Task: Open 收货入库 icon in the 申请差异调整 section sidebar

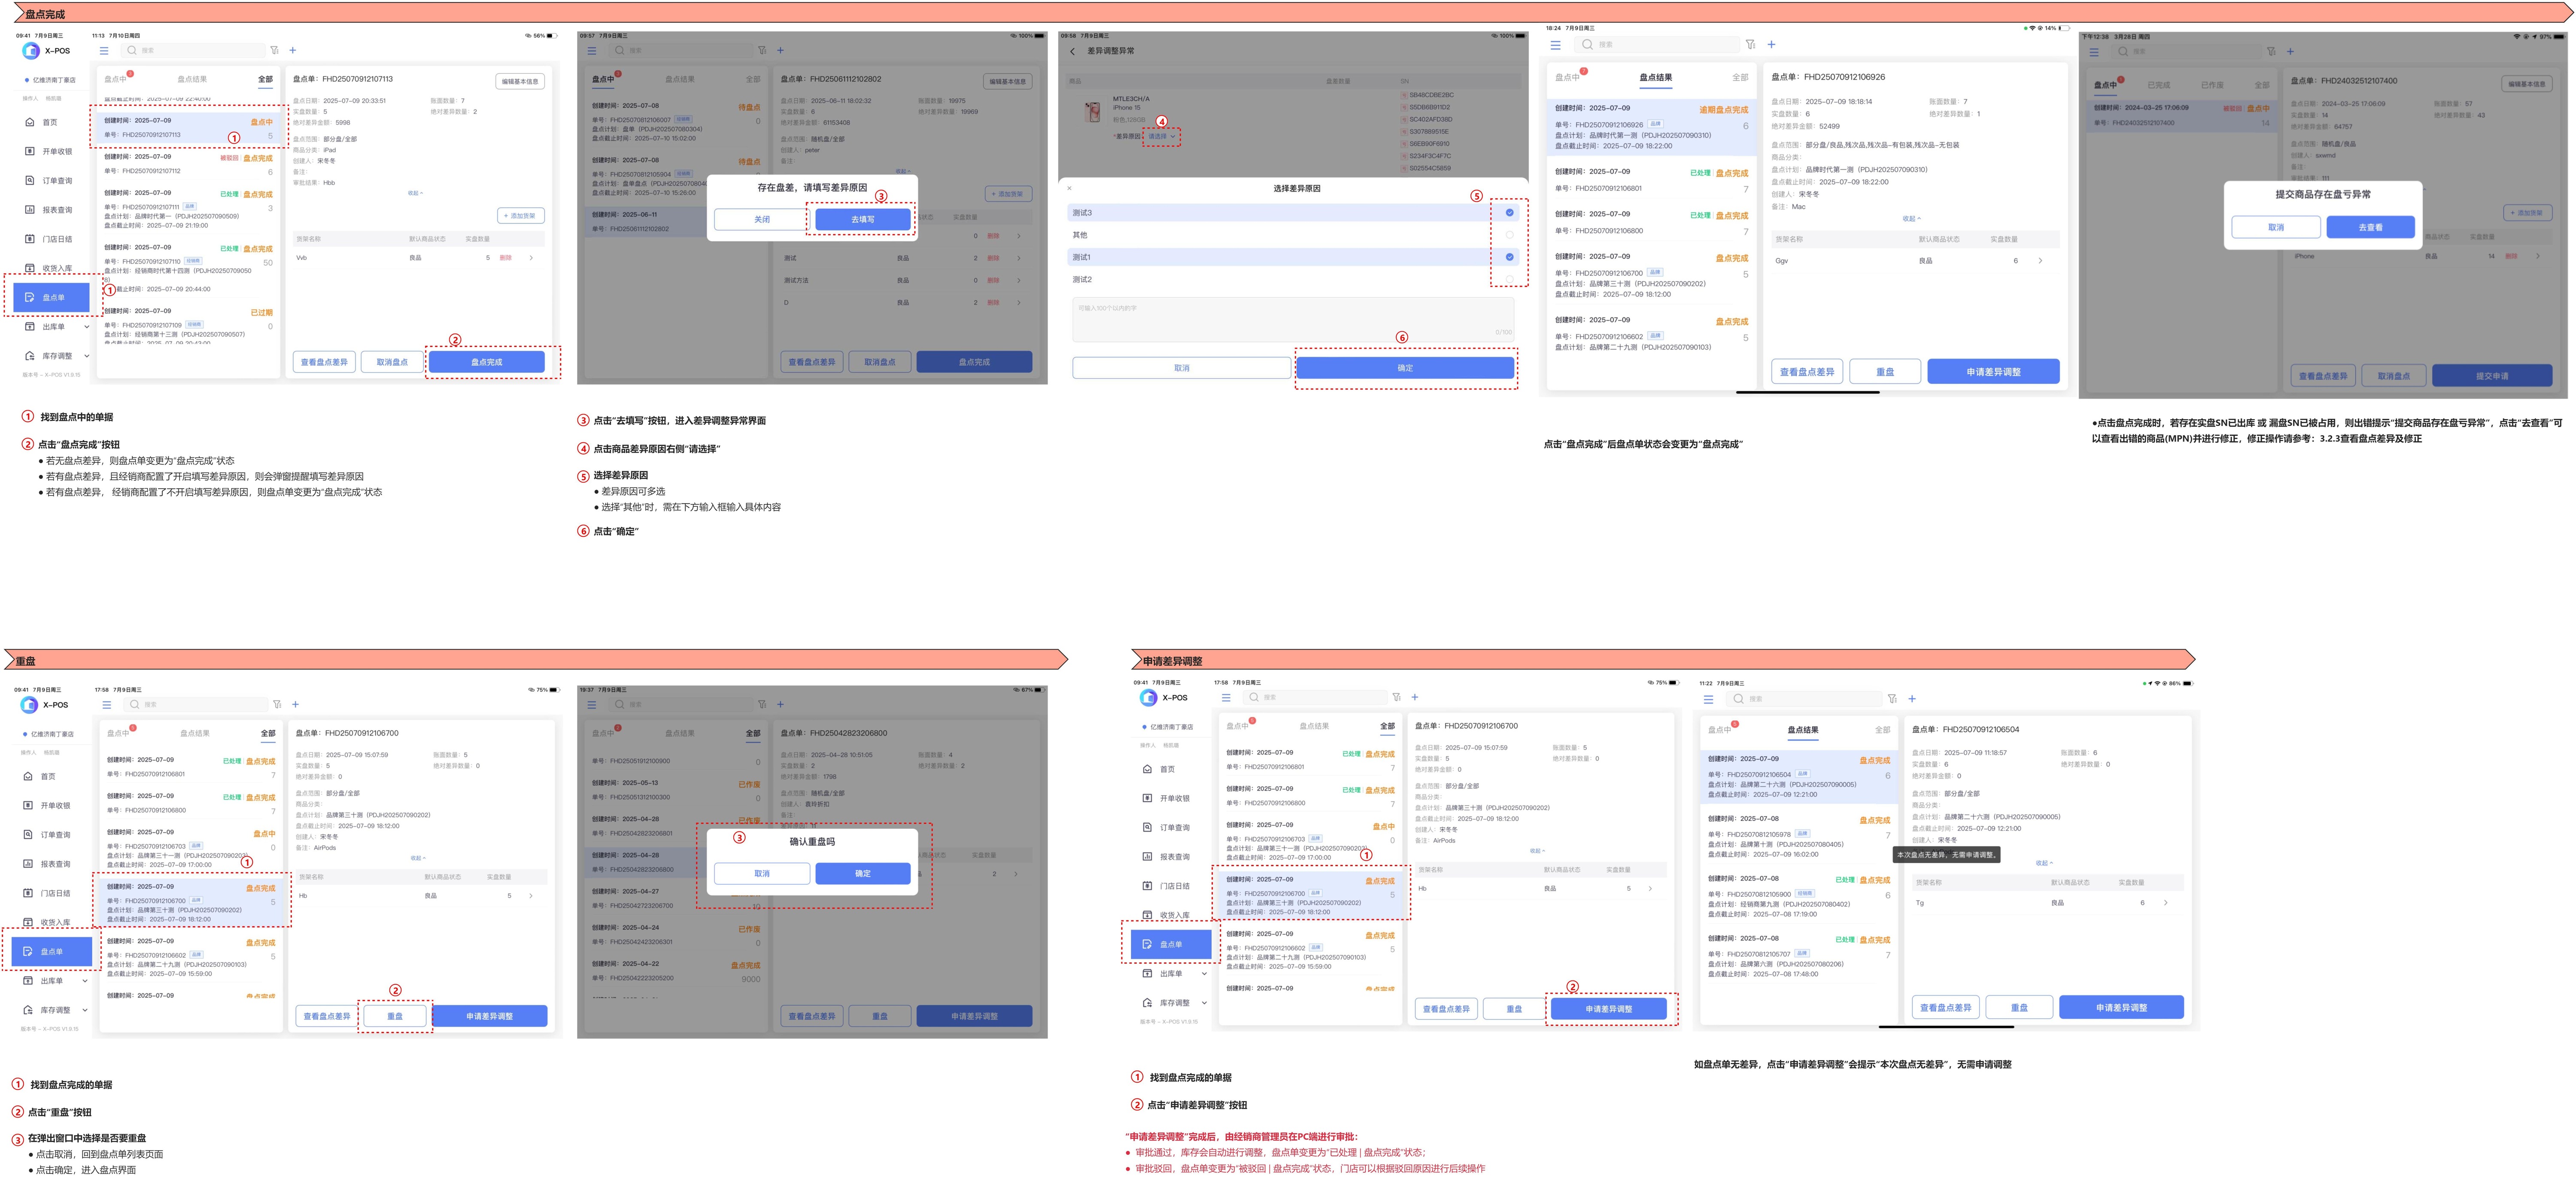Action: point(1148,915)
